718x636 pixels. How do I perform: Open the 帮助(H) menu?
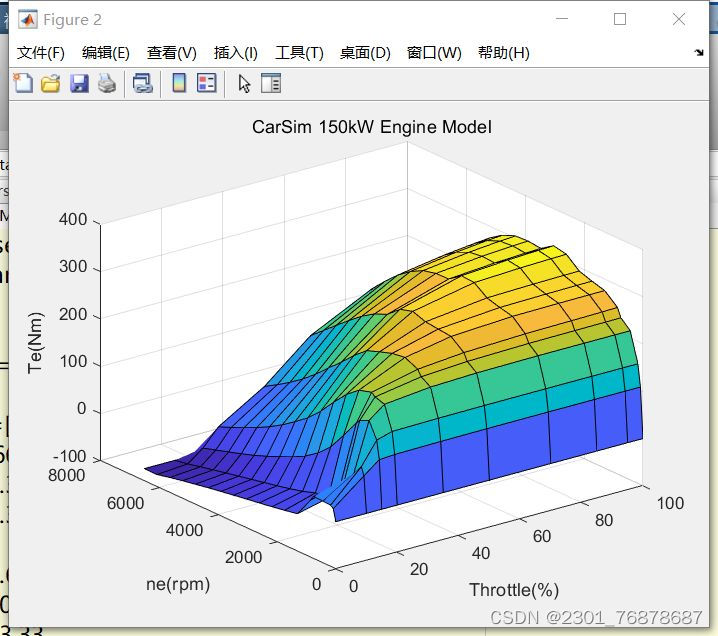(504, 53)
